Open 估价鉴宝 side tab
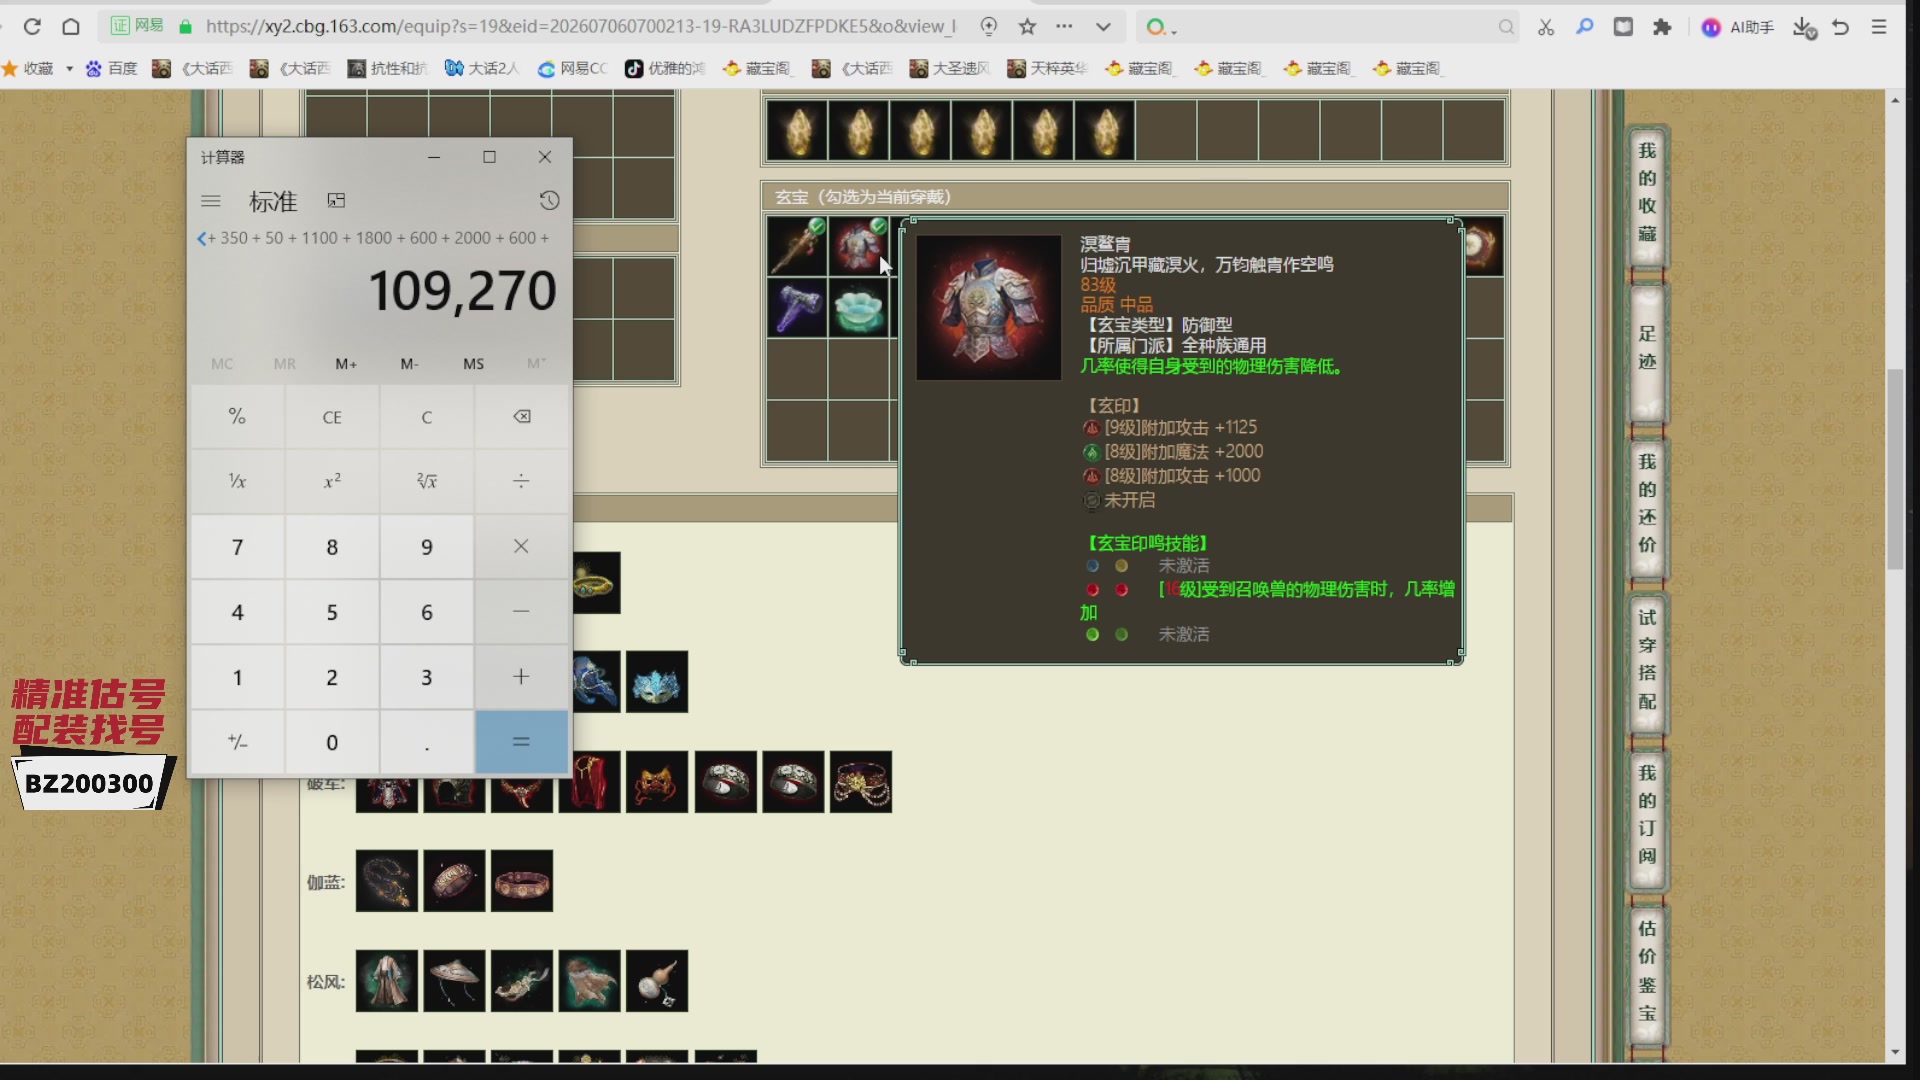Viewport: 1920px width, 1080px height. point(1647,970)
